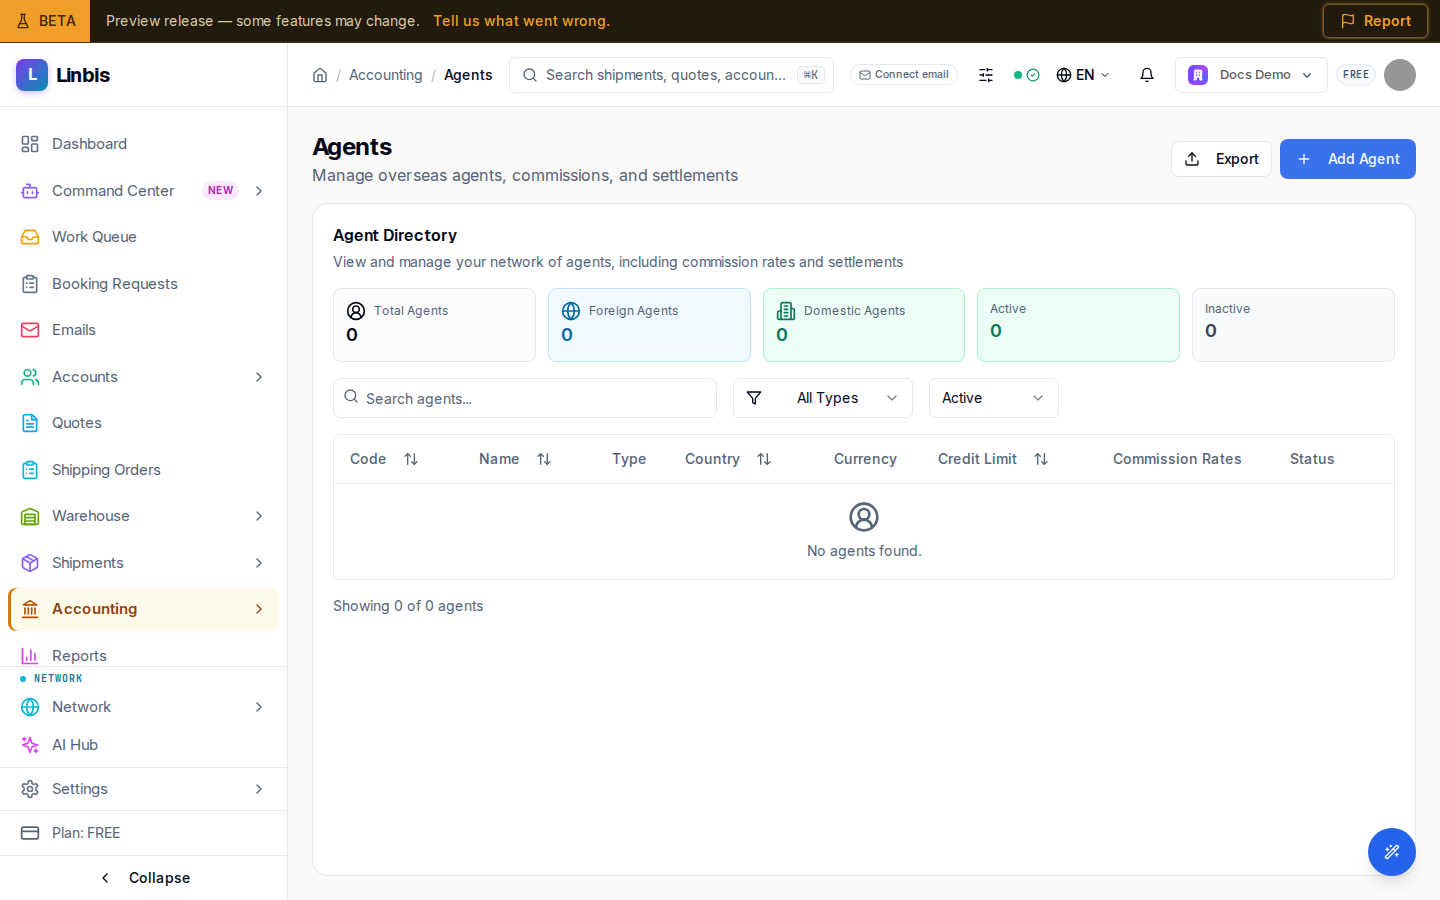1440x900 pixels.
Task: Launch the AI assistant magic wand button
Action: 1392,852
